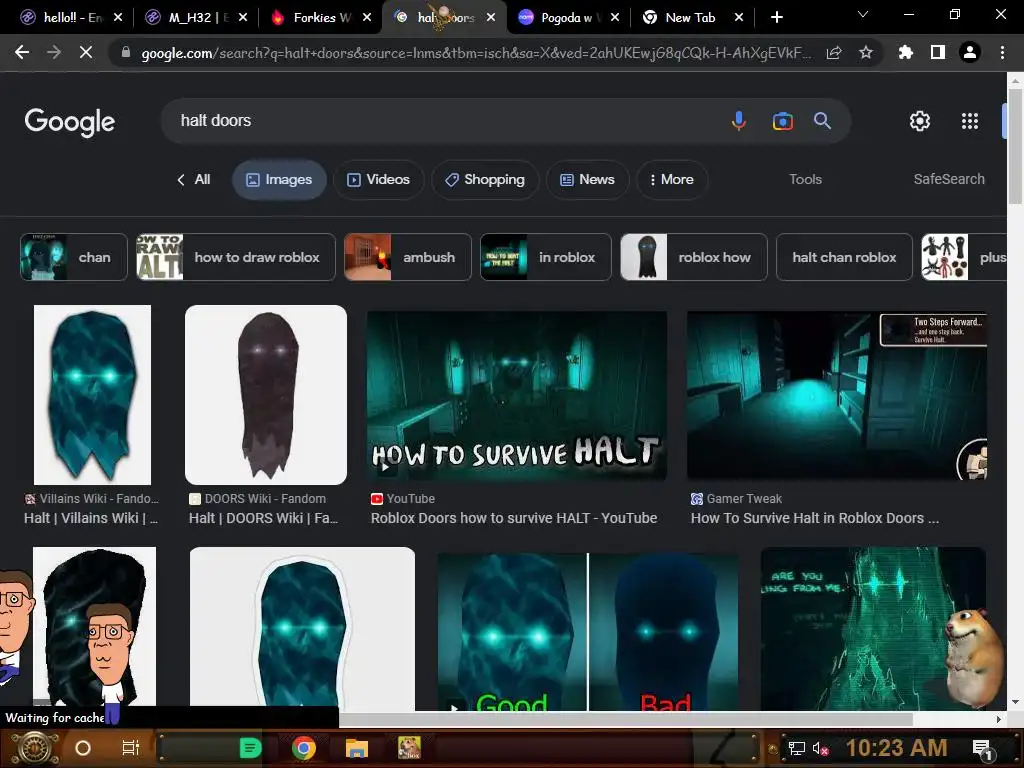Open the Good vs Bad Halt thumbnail

tap(587, 632)
